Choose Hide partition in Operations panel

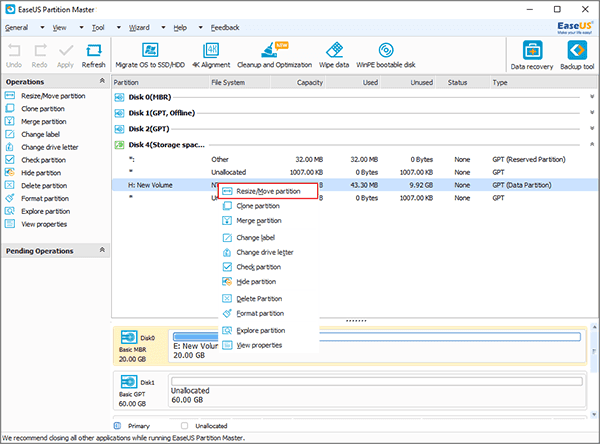[x=33, y=173]
